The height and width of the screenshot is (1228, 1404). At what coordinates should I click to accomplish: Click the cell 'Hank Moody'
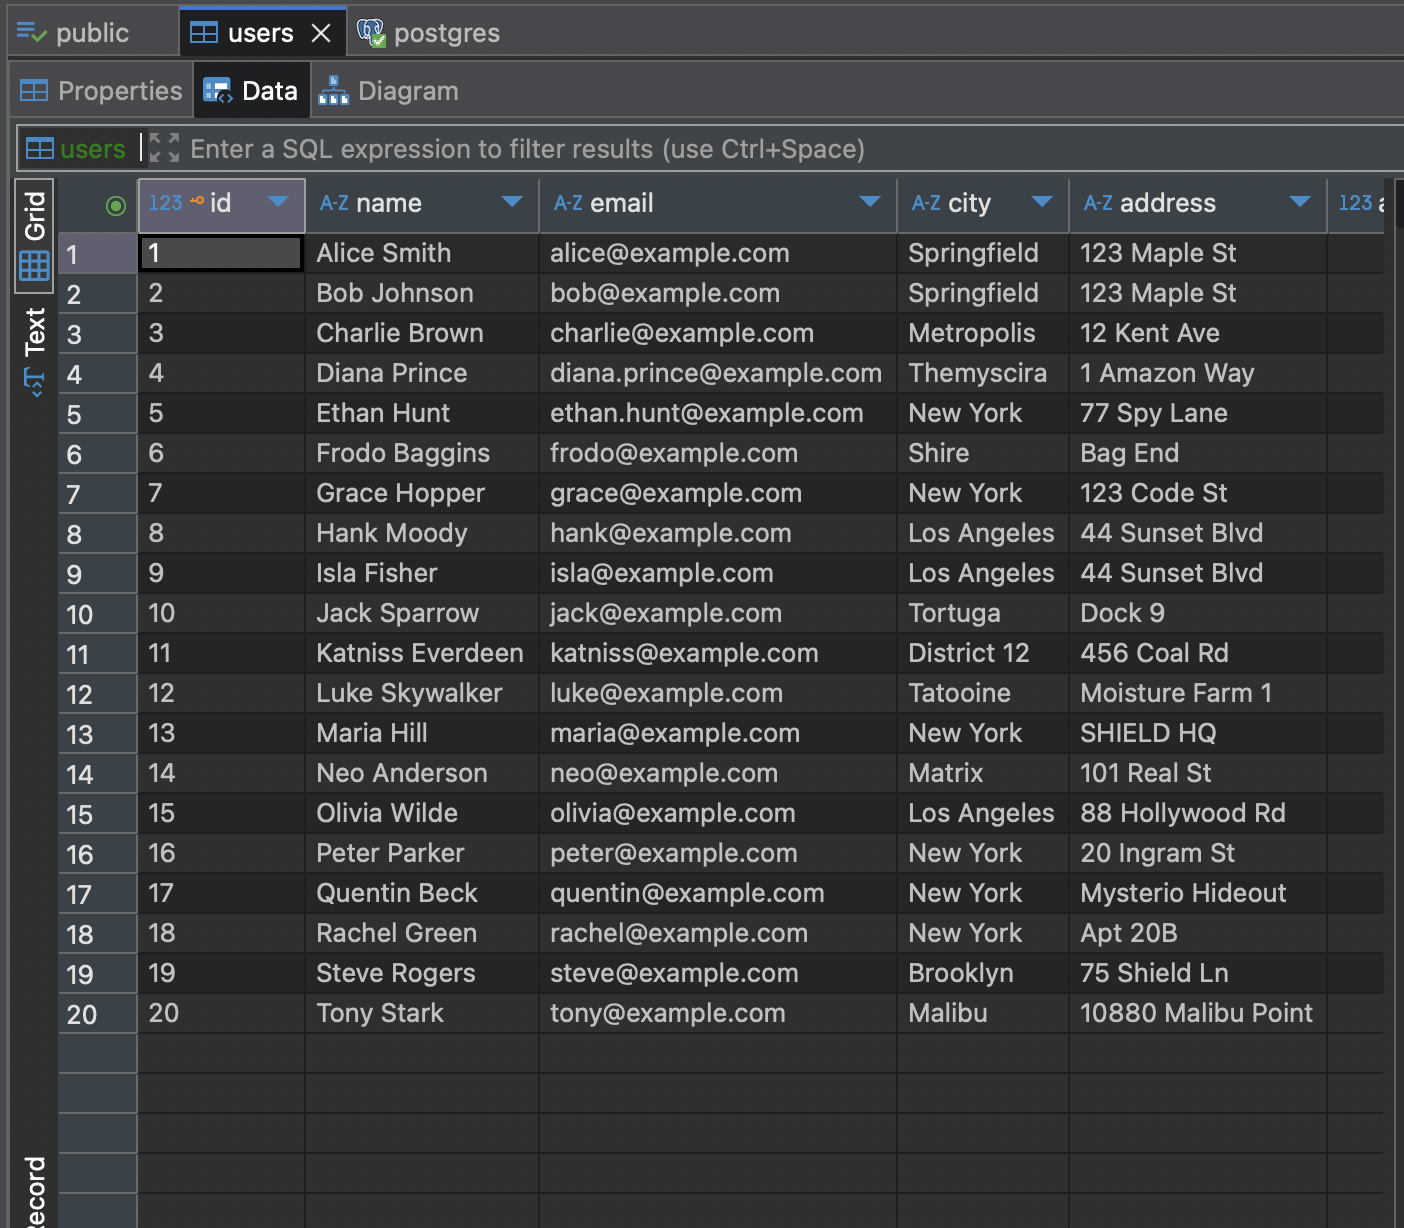point(422,533)
